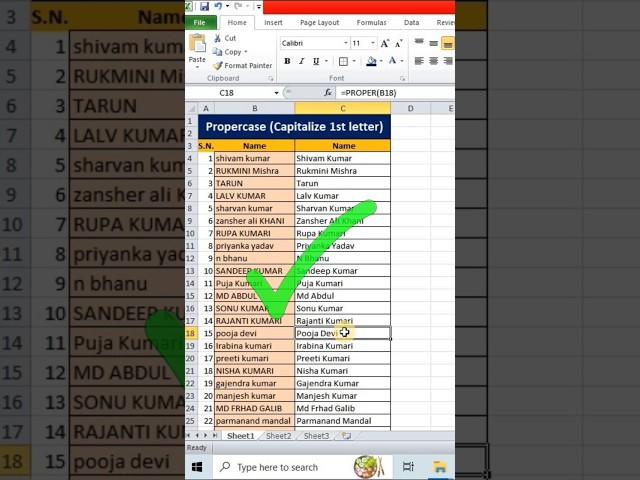Open the Formulas ribbon tab

[x=371, y=22]
